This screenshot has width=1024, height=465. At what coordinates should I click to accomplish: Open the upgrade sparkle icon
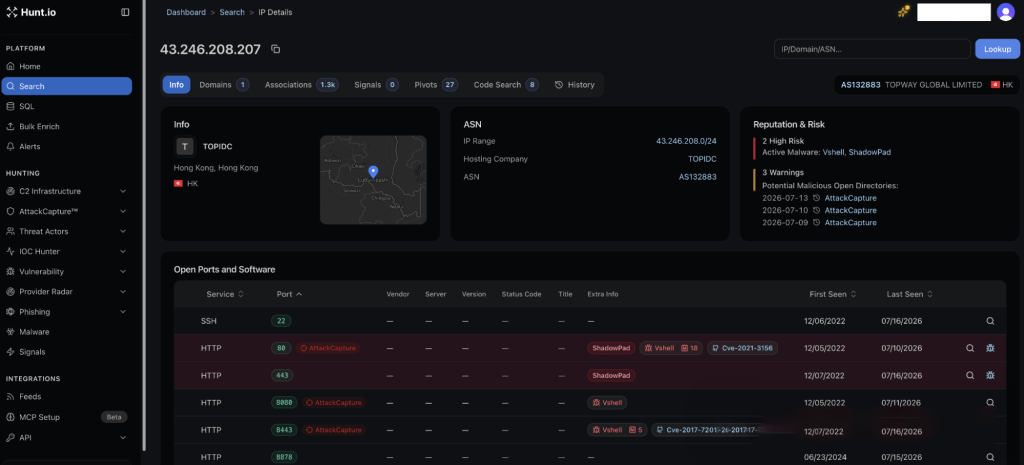[x=904, y=11]
